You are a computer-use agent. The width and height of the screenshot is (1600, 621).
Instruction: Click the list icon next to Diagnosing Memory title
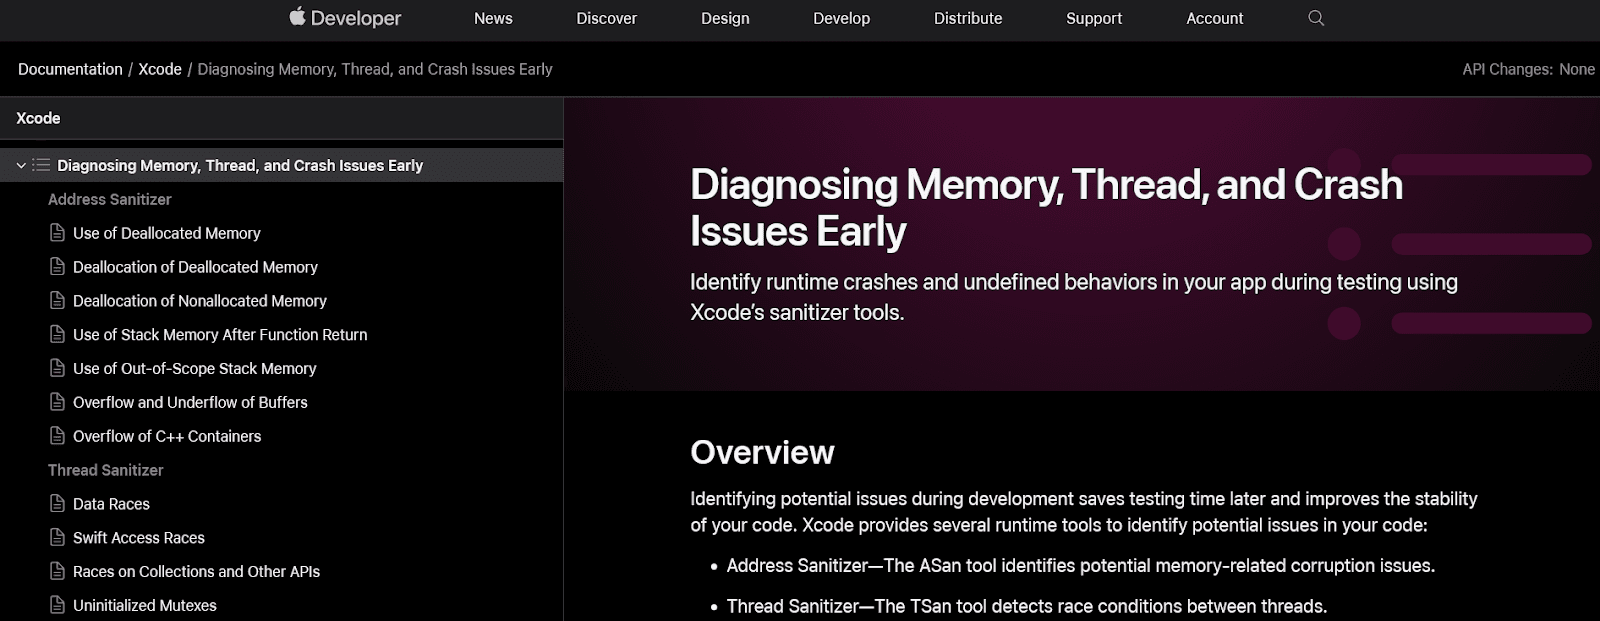coord(41,165)
